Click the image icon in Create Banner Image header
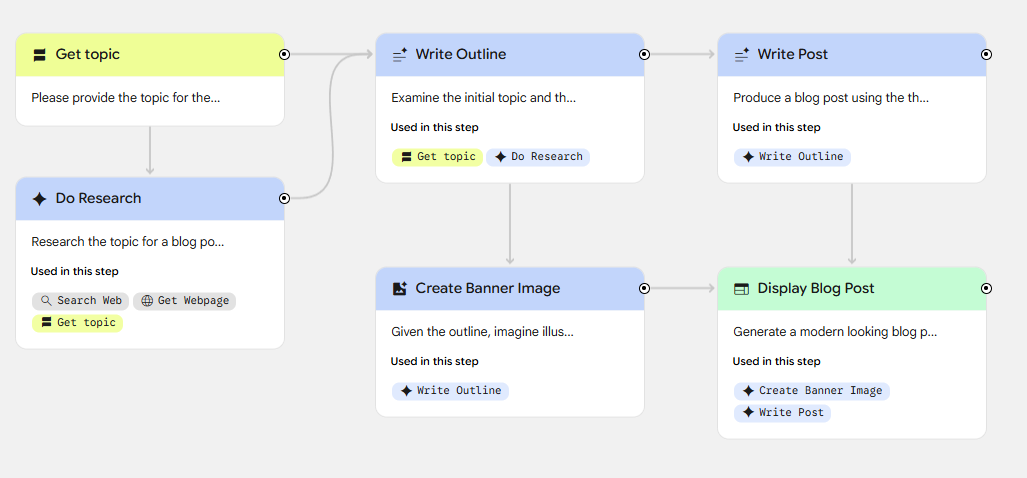This screenshot has width=1027, height=478. [399, 289]
